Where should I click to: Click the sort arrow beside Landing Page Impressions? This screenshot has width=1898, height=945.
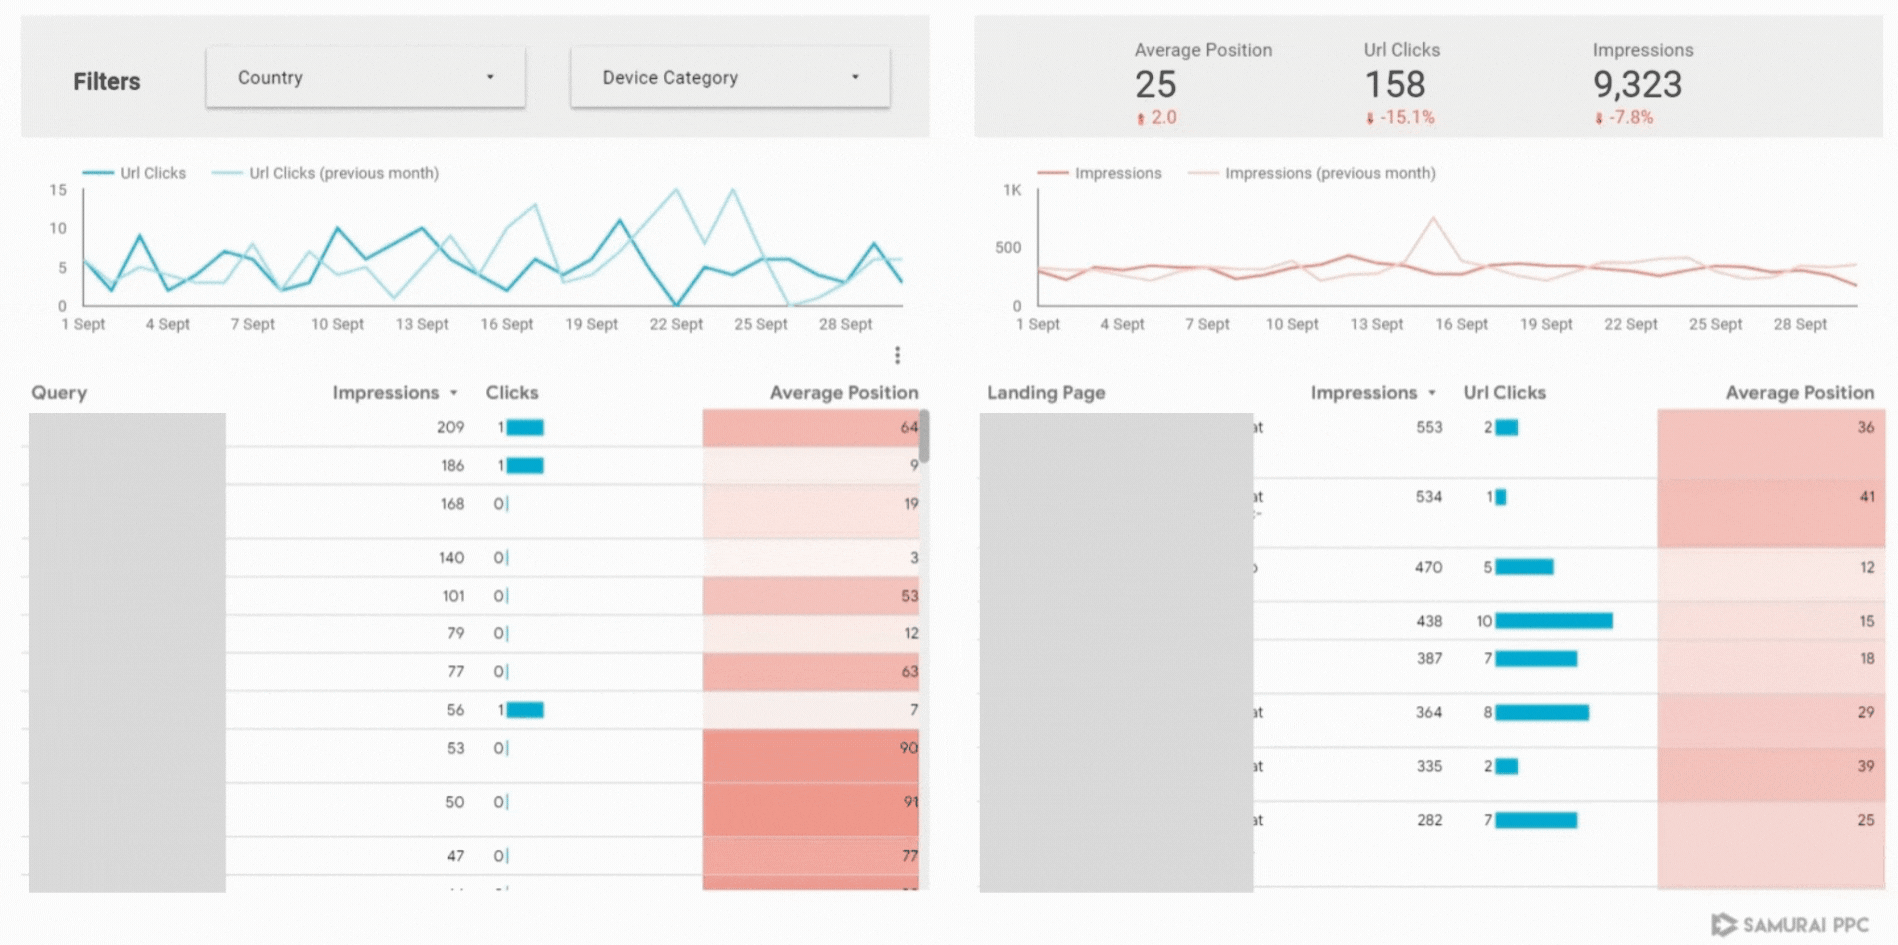click(1432, 393)
